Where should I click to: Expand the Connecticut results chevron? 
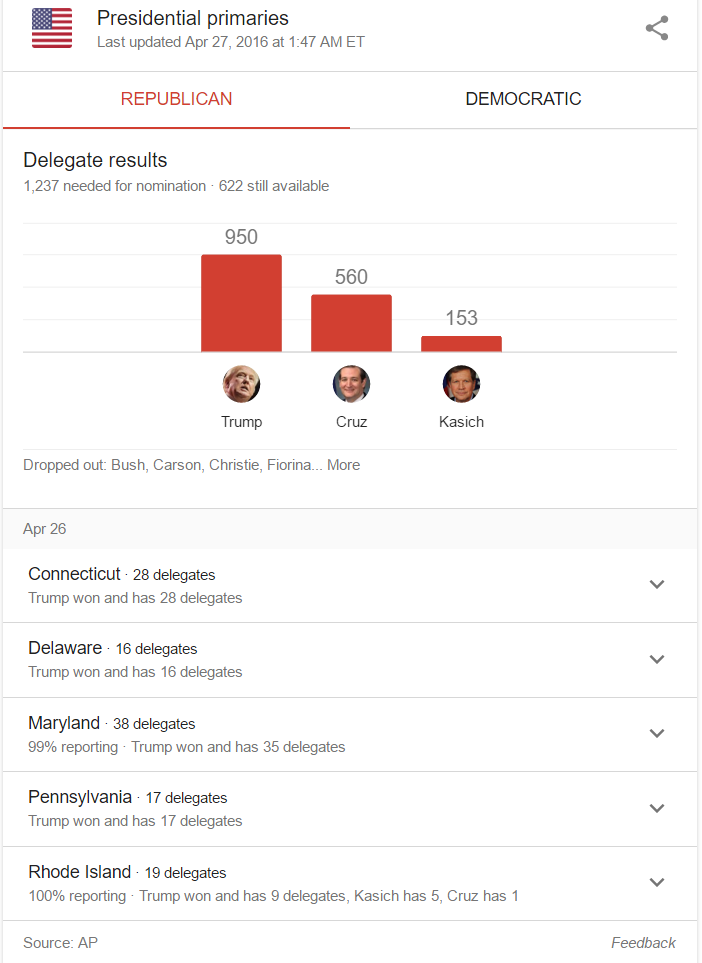tap(657, 585)
